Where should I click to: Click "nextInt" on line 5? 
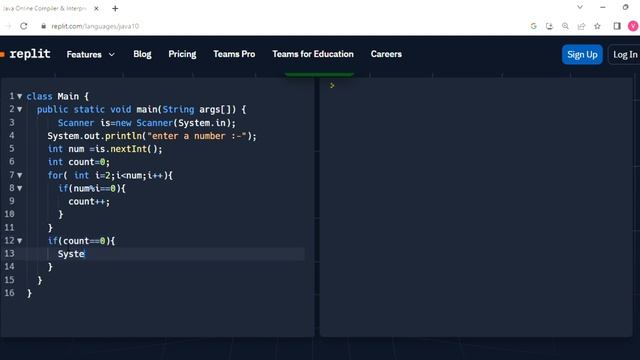click(x=129, y=149)
